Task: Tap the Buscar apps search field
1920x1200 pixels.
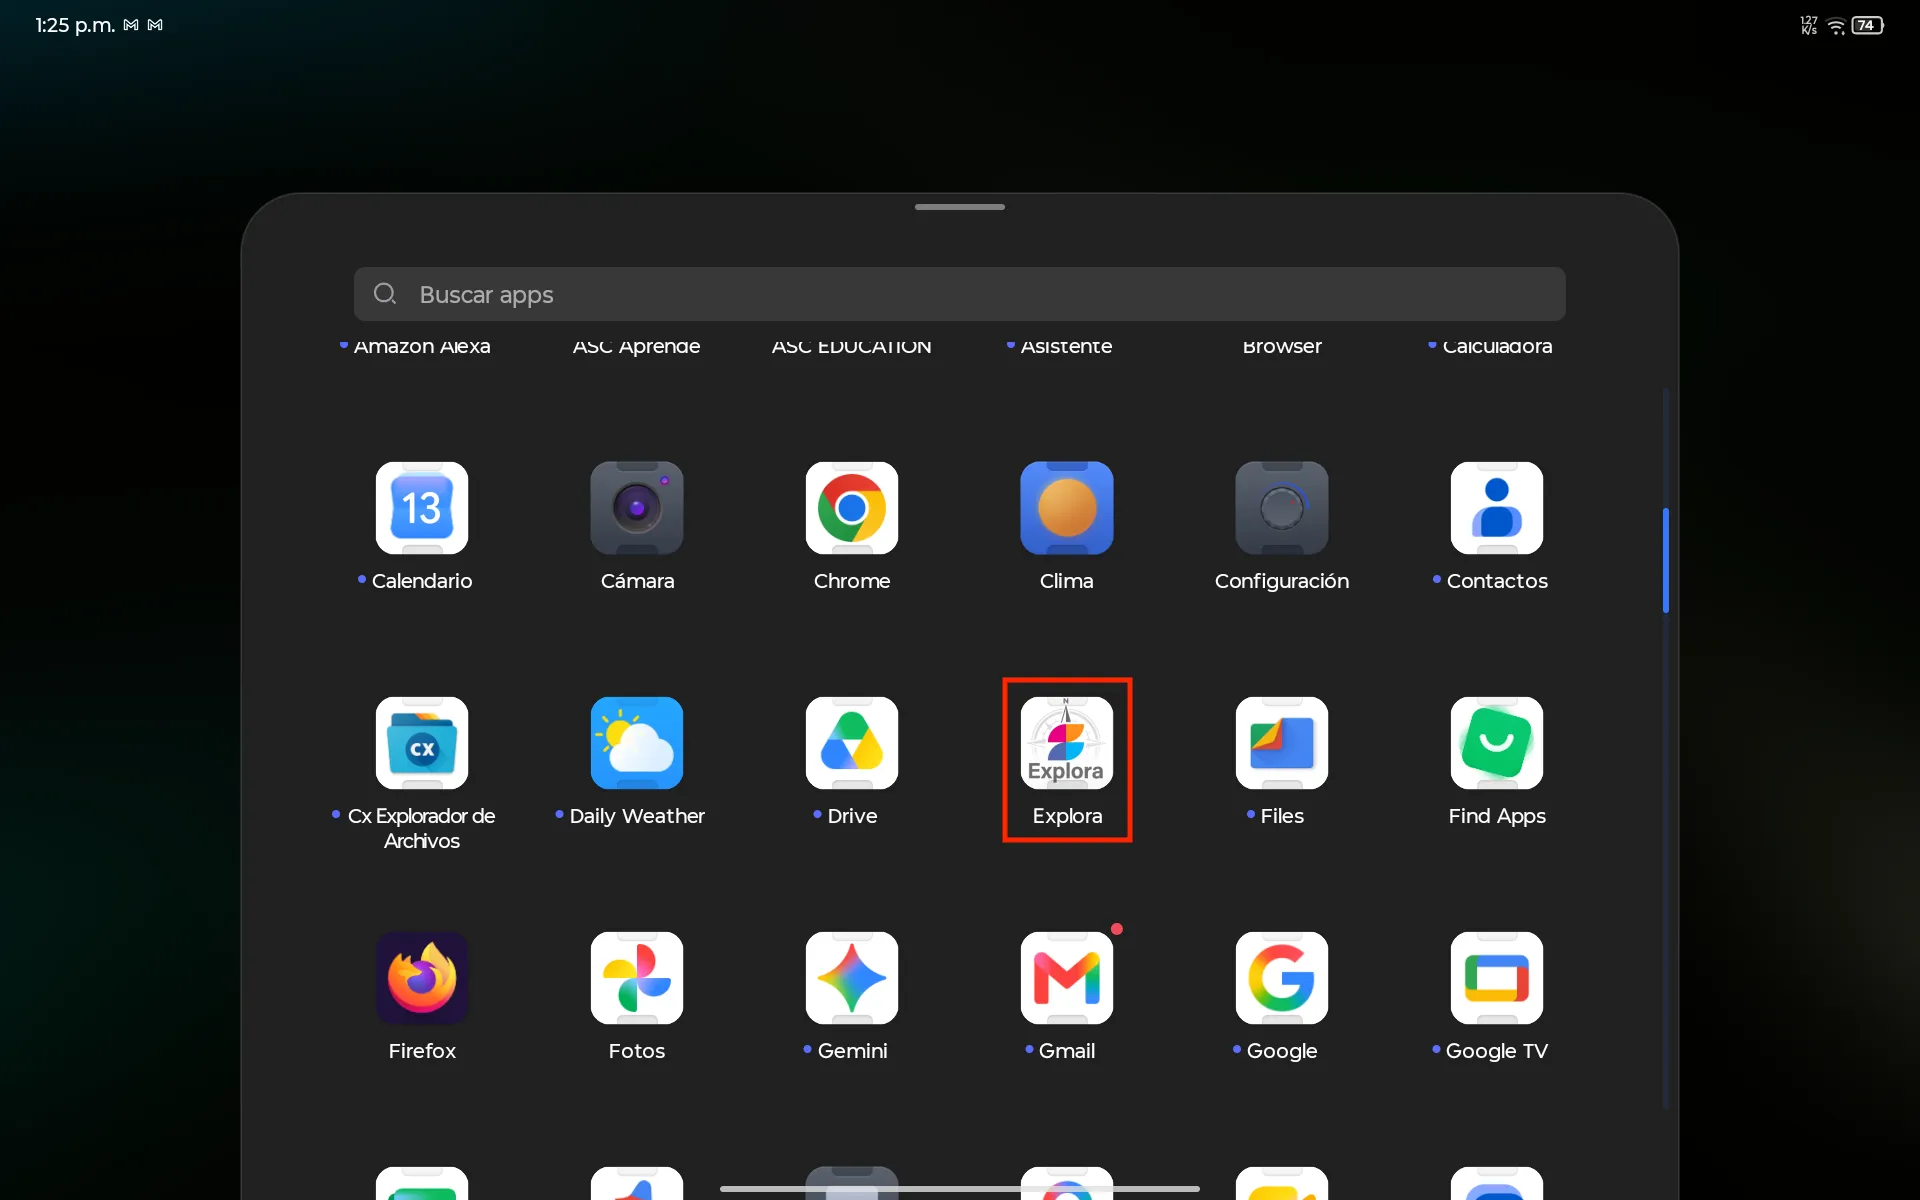Action: tap(960, 294)
